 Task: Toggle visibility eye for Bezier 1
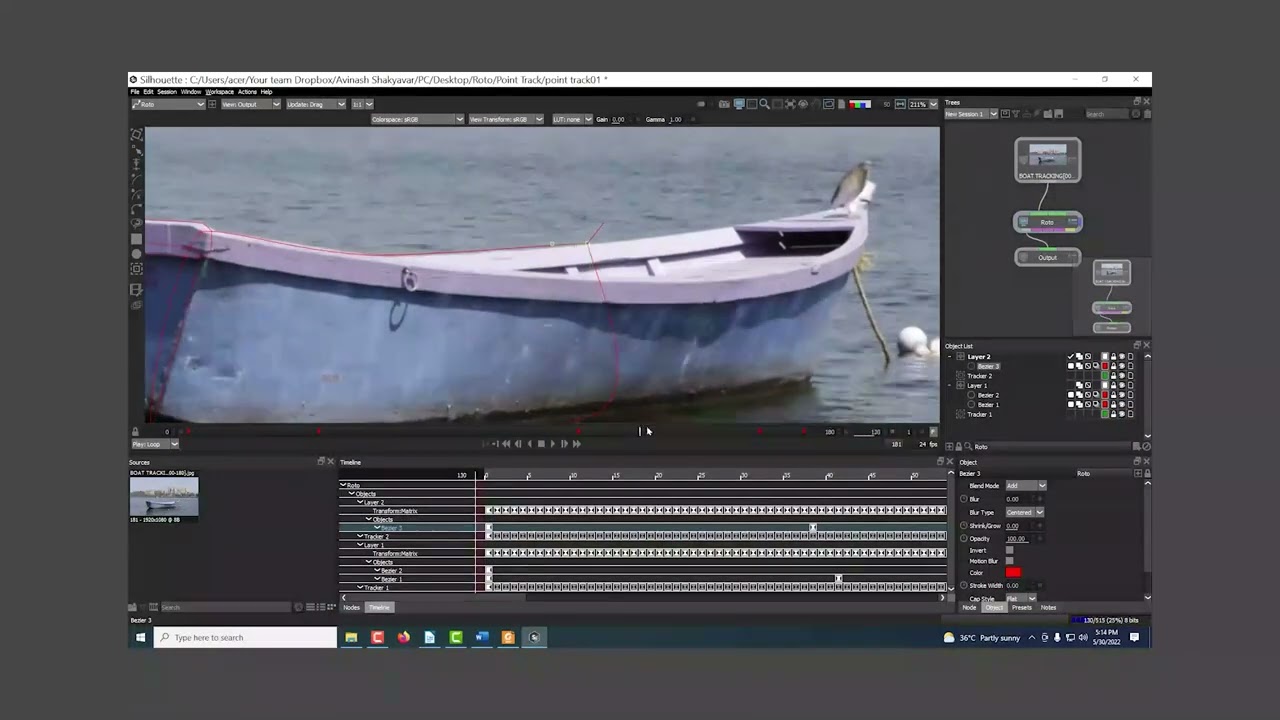(1122, 404)
